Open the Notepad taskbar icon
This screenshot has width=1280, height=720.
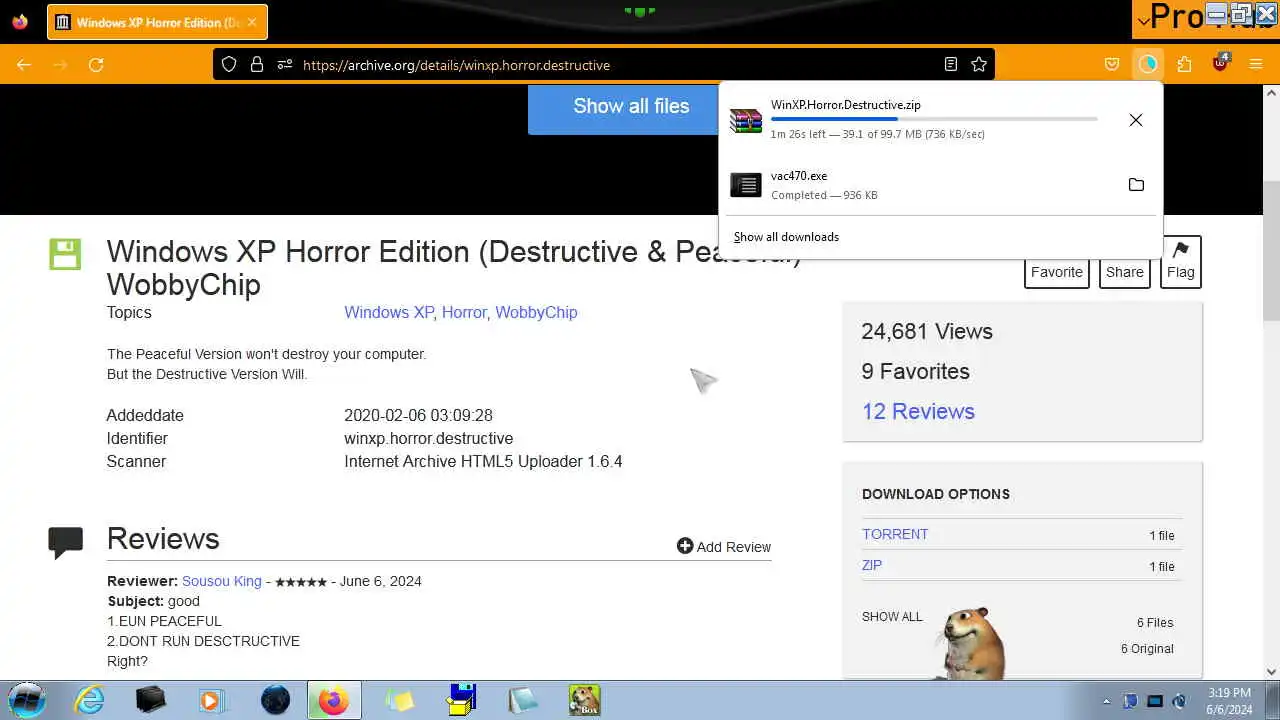pos(523,700)
